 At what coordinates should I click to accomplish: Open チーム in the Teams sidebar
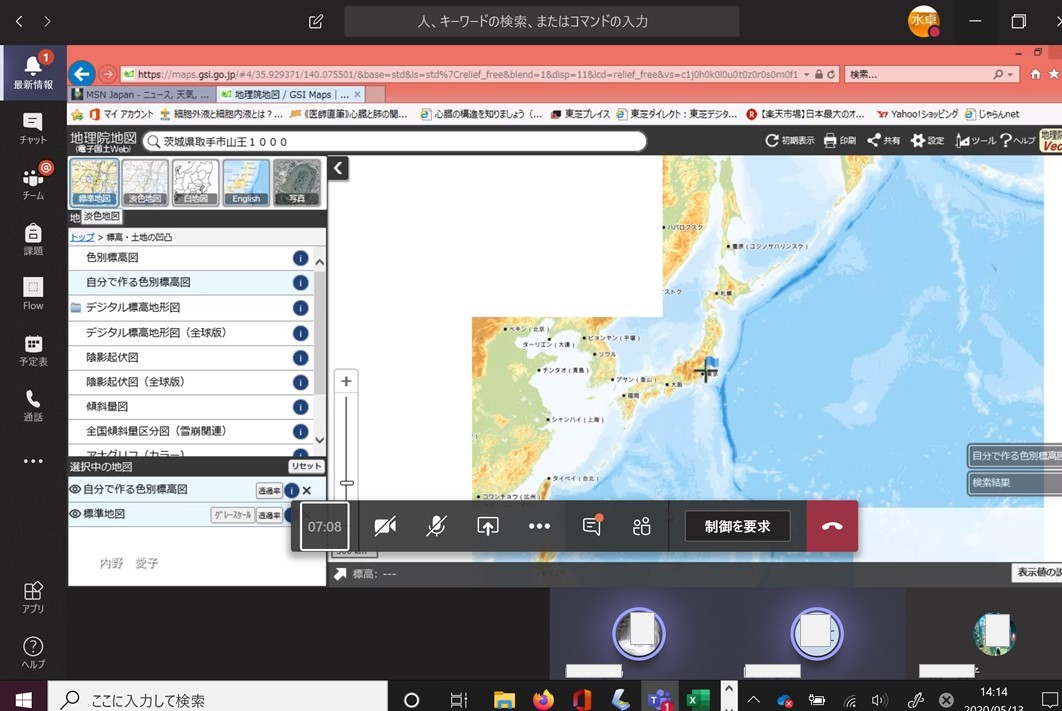tap(33, 183)
